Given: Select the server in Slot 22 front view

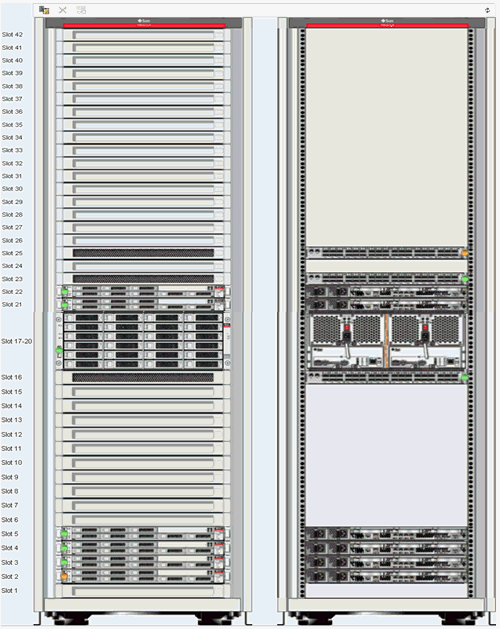Looking at the screenshot, I should point(143,292).
